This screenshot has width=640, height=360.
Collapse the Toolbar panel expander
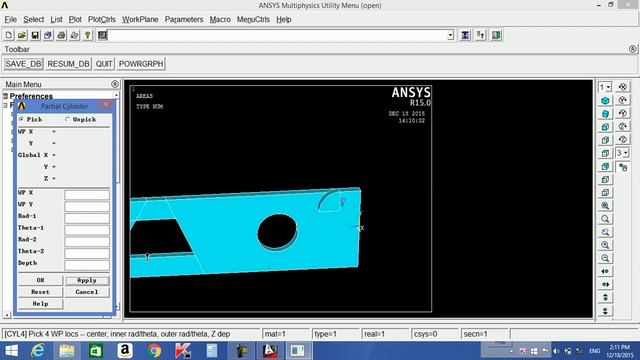[x=632, y=49]
